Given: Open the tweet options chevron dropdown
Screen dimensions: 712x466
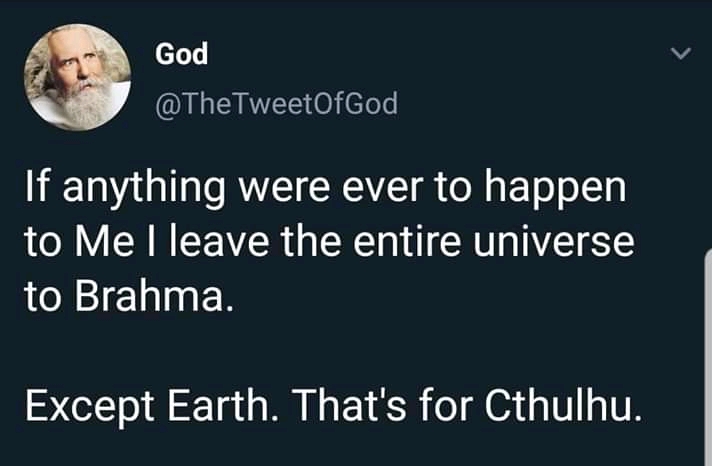Looking at the screenshot, I should [x=679, y=53].
